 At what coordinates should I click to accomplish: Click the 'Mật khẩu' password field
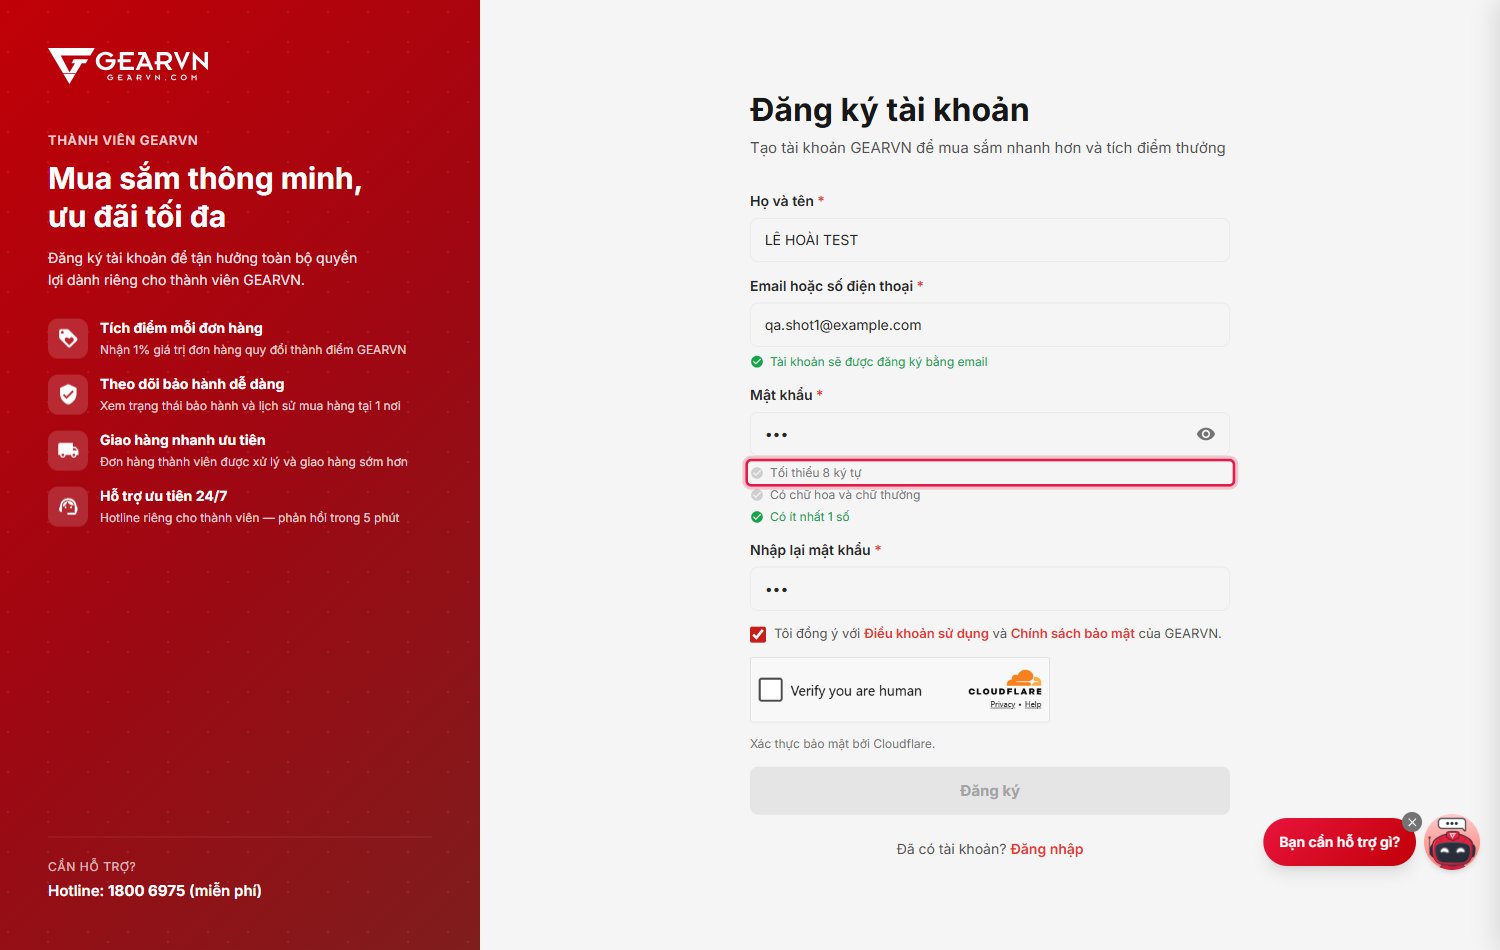click(x=990, y=434)
